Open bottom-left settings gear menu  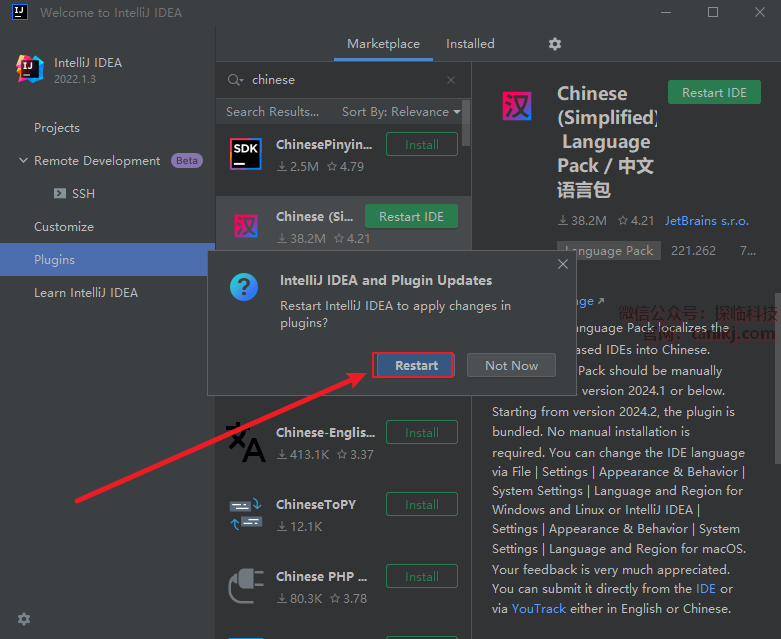coord(24,619)
